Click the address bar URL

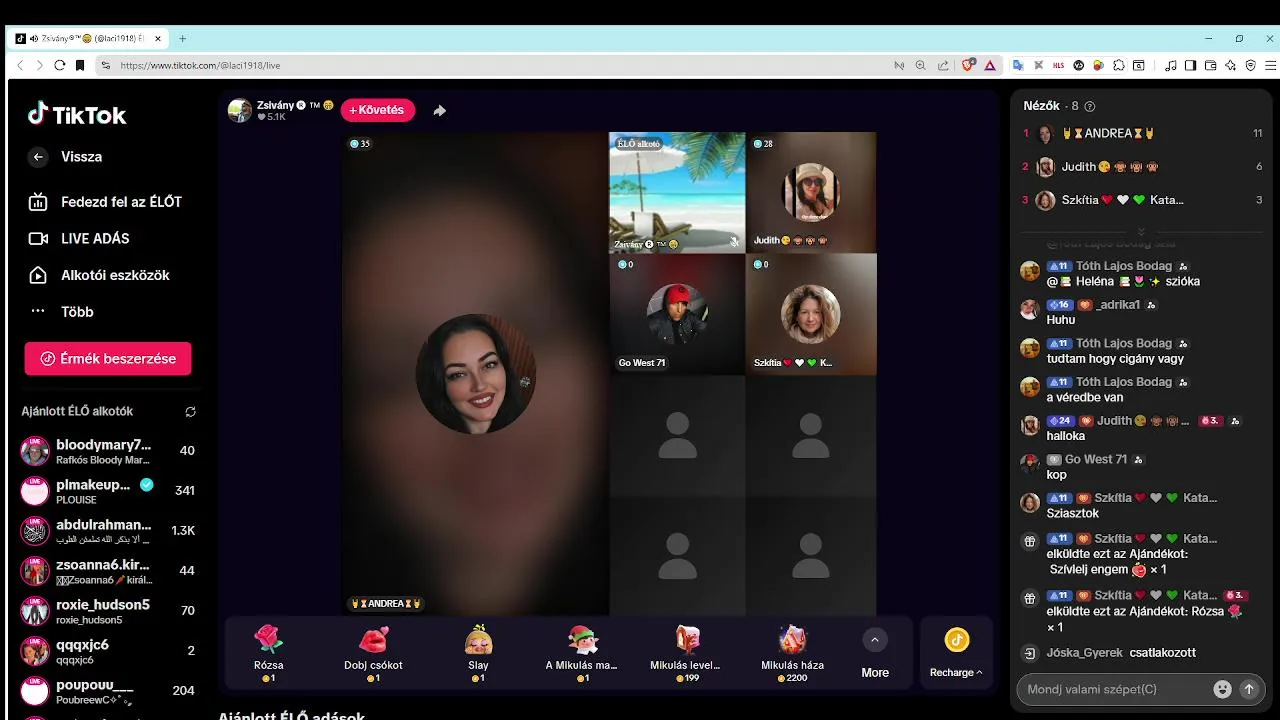tap(200, 65)
